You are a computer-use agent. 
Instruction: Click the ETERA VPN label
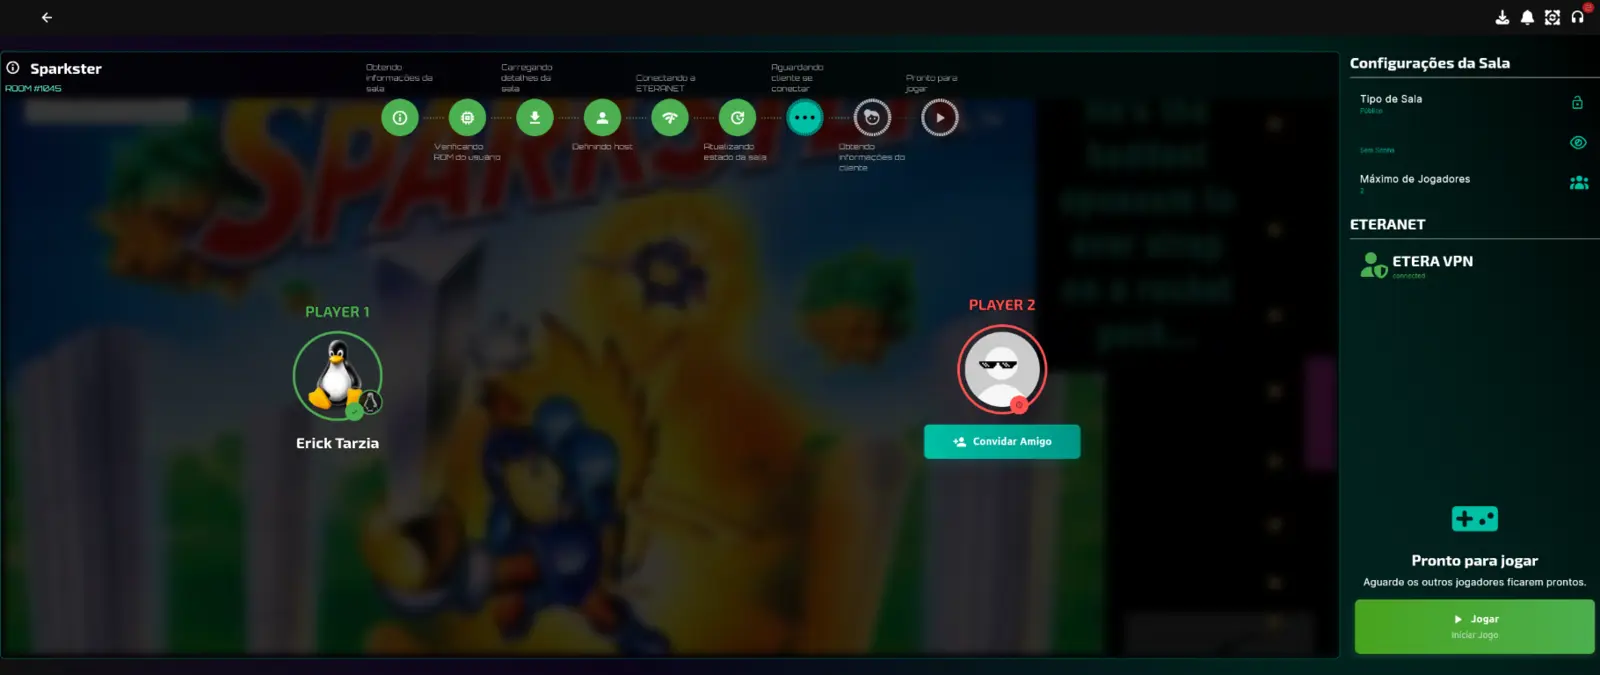coord(1432,261)
